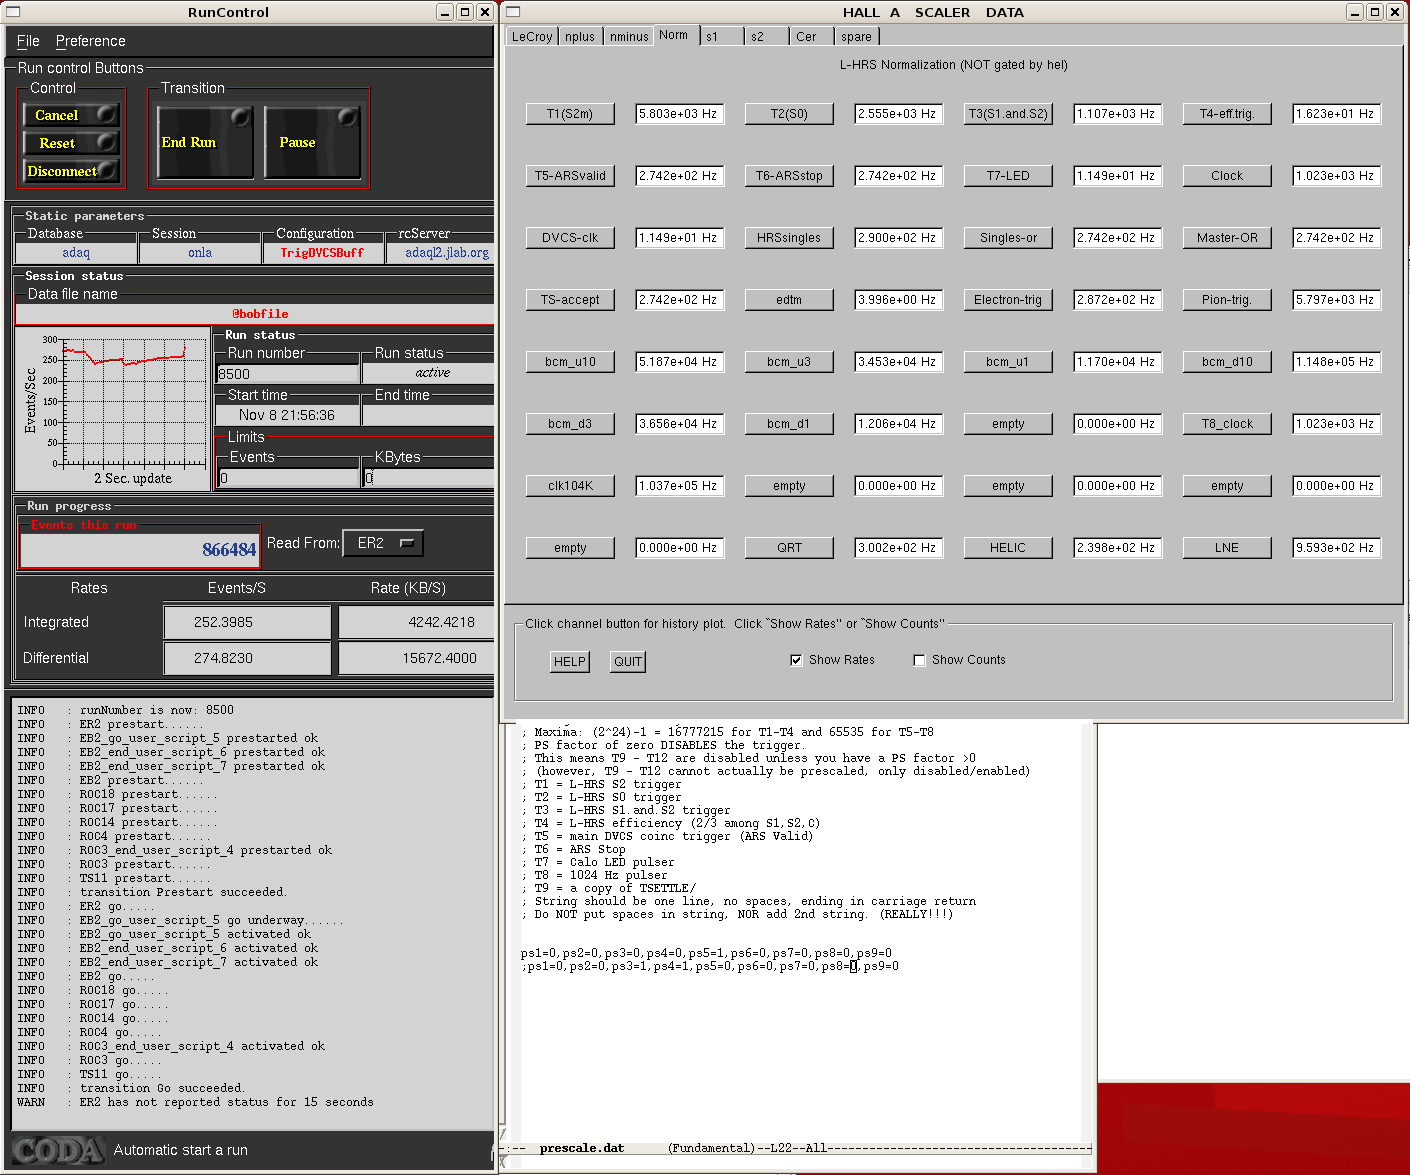Screen dimensions: 1410x1175
Task: Click the T6-ARSstop channel button
Action: [789, 176]
